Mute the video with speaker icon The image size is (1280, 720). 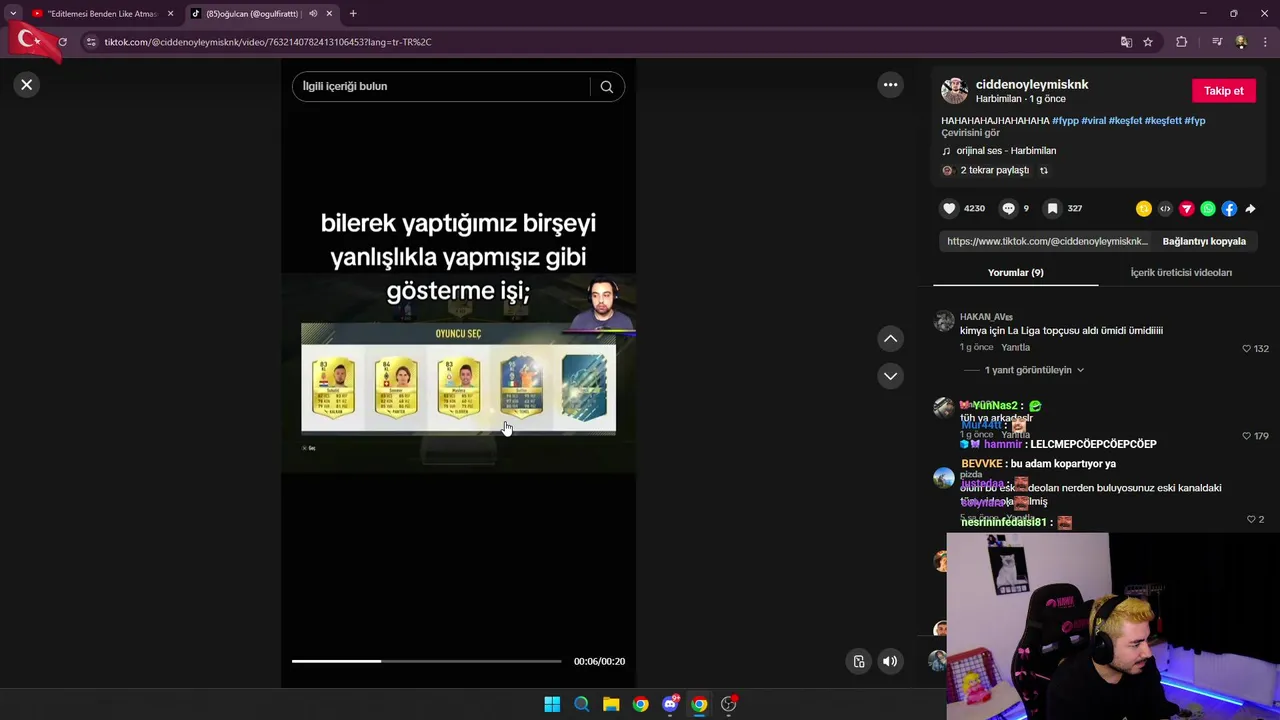890,661
